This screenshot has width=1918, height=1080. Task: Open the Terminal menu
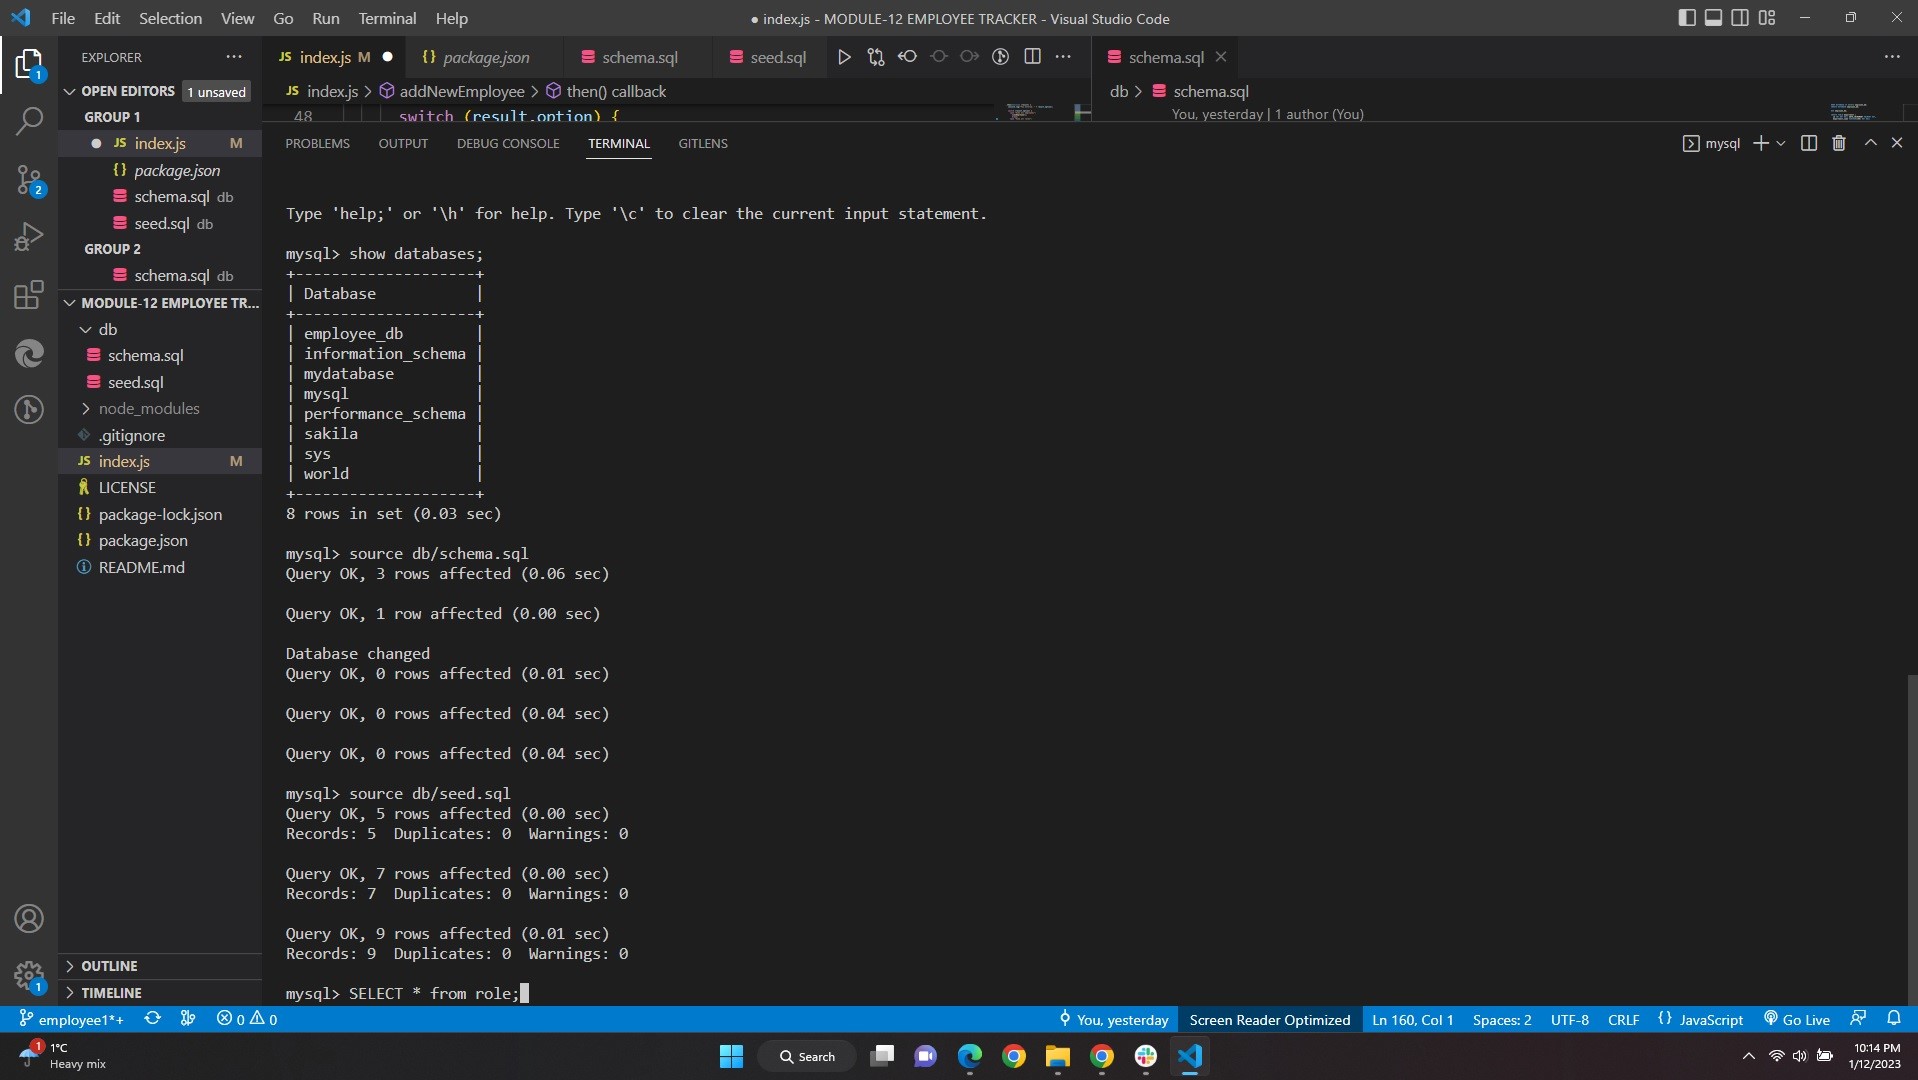click(386, 18)
